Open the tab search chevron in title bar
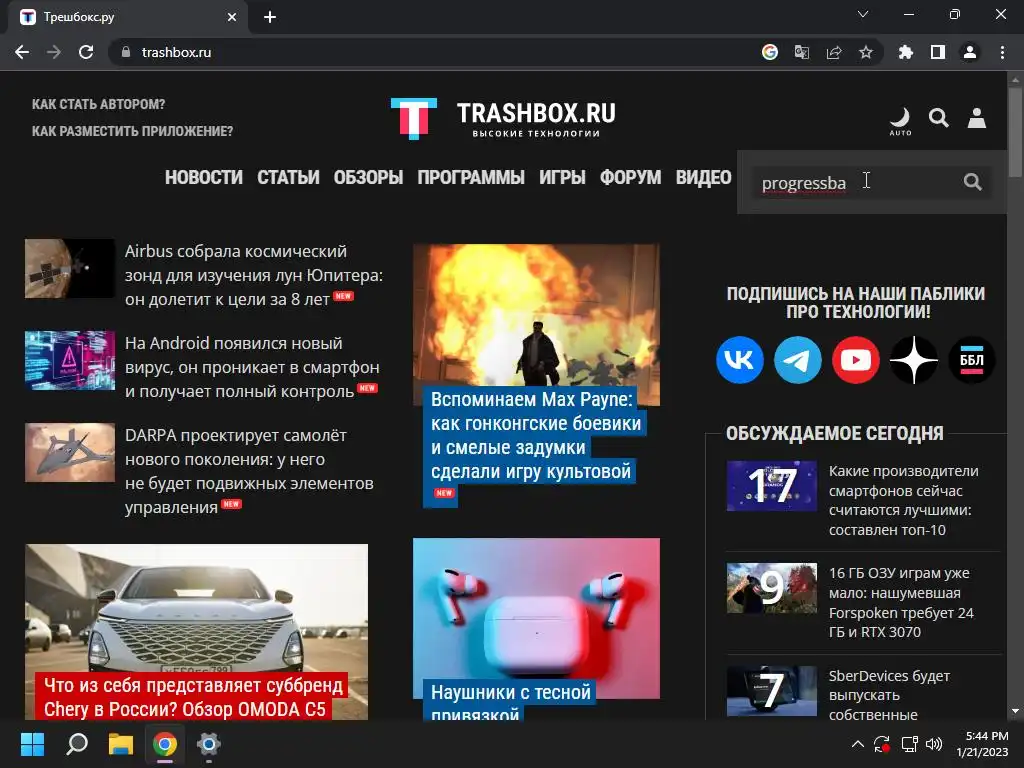 pos(863,14)
